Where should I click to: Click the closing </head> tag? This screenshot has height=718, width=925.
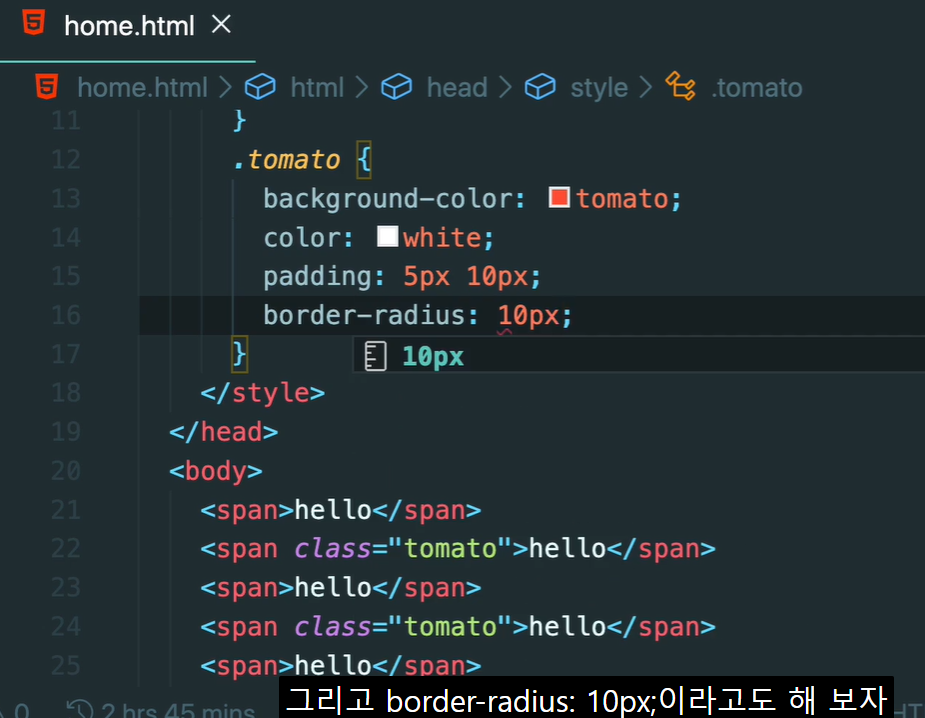[224, 432]
